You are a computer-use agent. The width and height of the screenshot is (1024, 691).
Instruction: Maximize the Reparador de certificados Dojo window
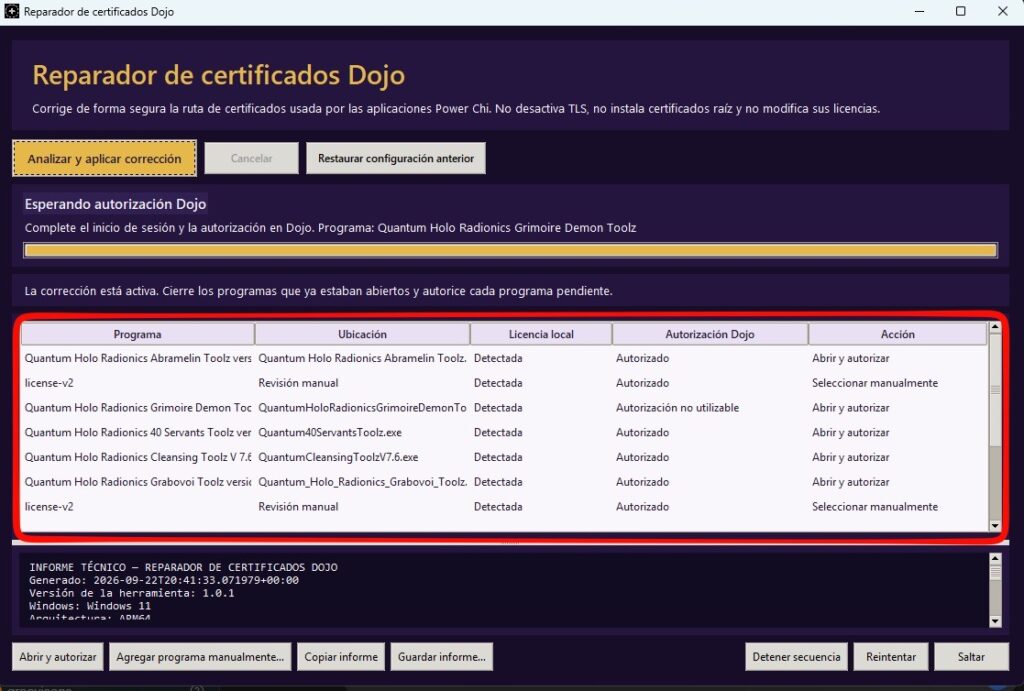[961, 11]
